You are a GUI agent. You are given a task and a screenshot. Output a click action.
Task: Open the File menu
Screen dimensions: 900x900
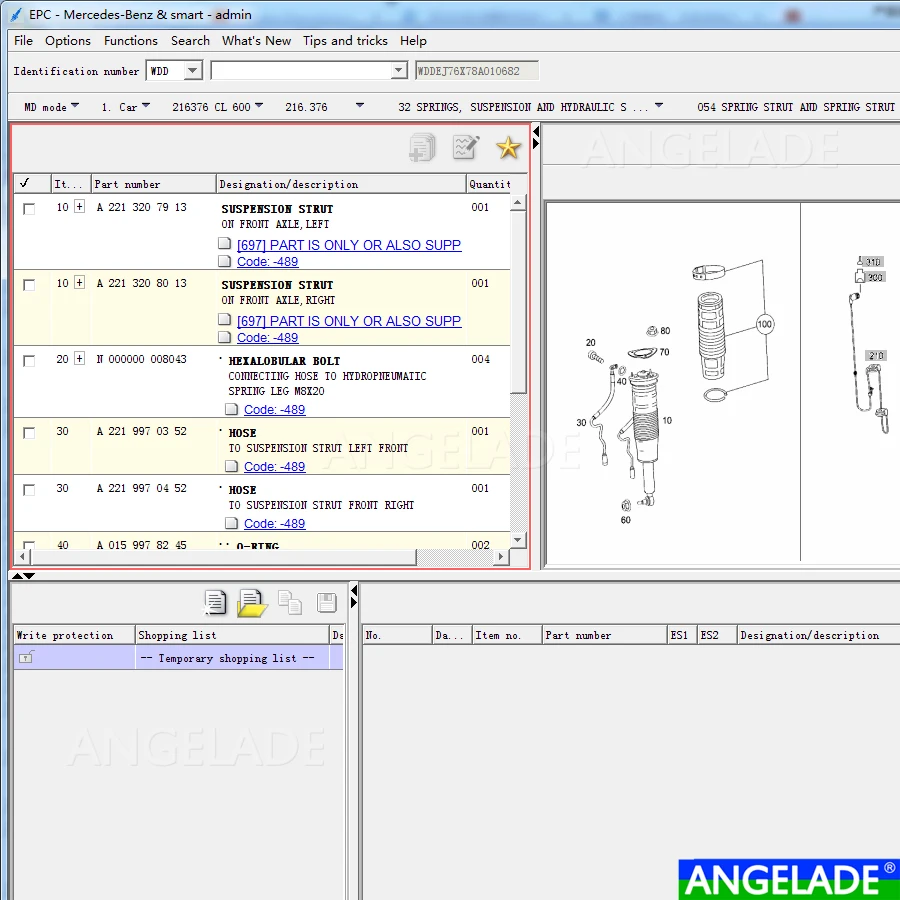coord(24,41)
